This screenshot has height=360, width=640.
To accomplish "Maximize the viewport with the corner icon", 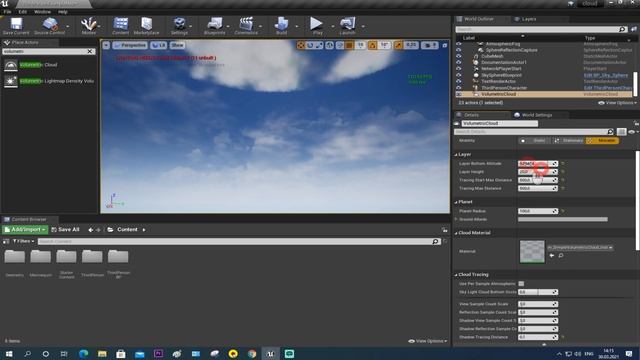I will click(444, 45).
